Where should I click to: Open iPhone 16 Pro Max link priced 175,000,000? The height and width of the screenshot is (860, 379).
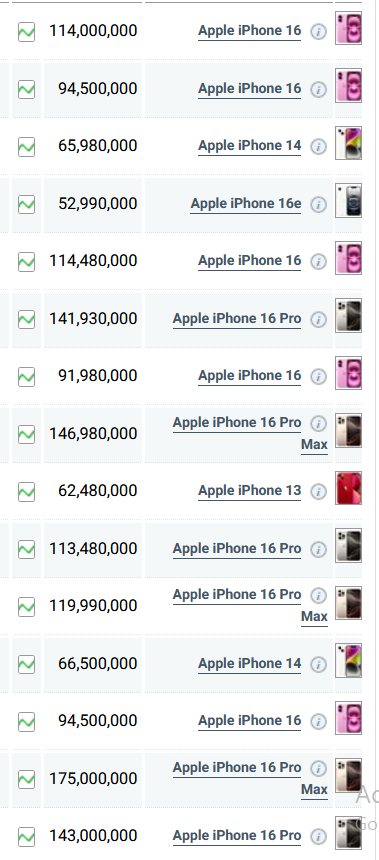(x=250, y=778)
